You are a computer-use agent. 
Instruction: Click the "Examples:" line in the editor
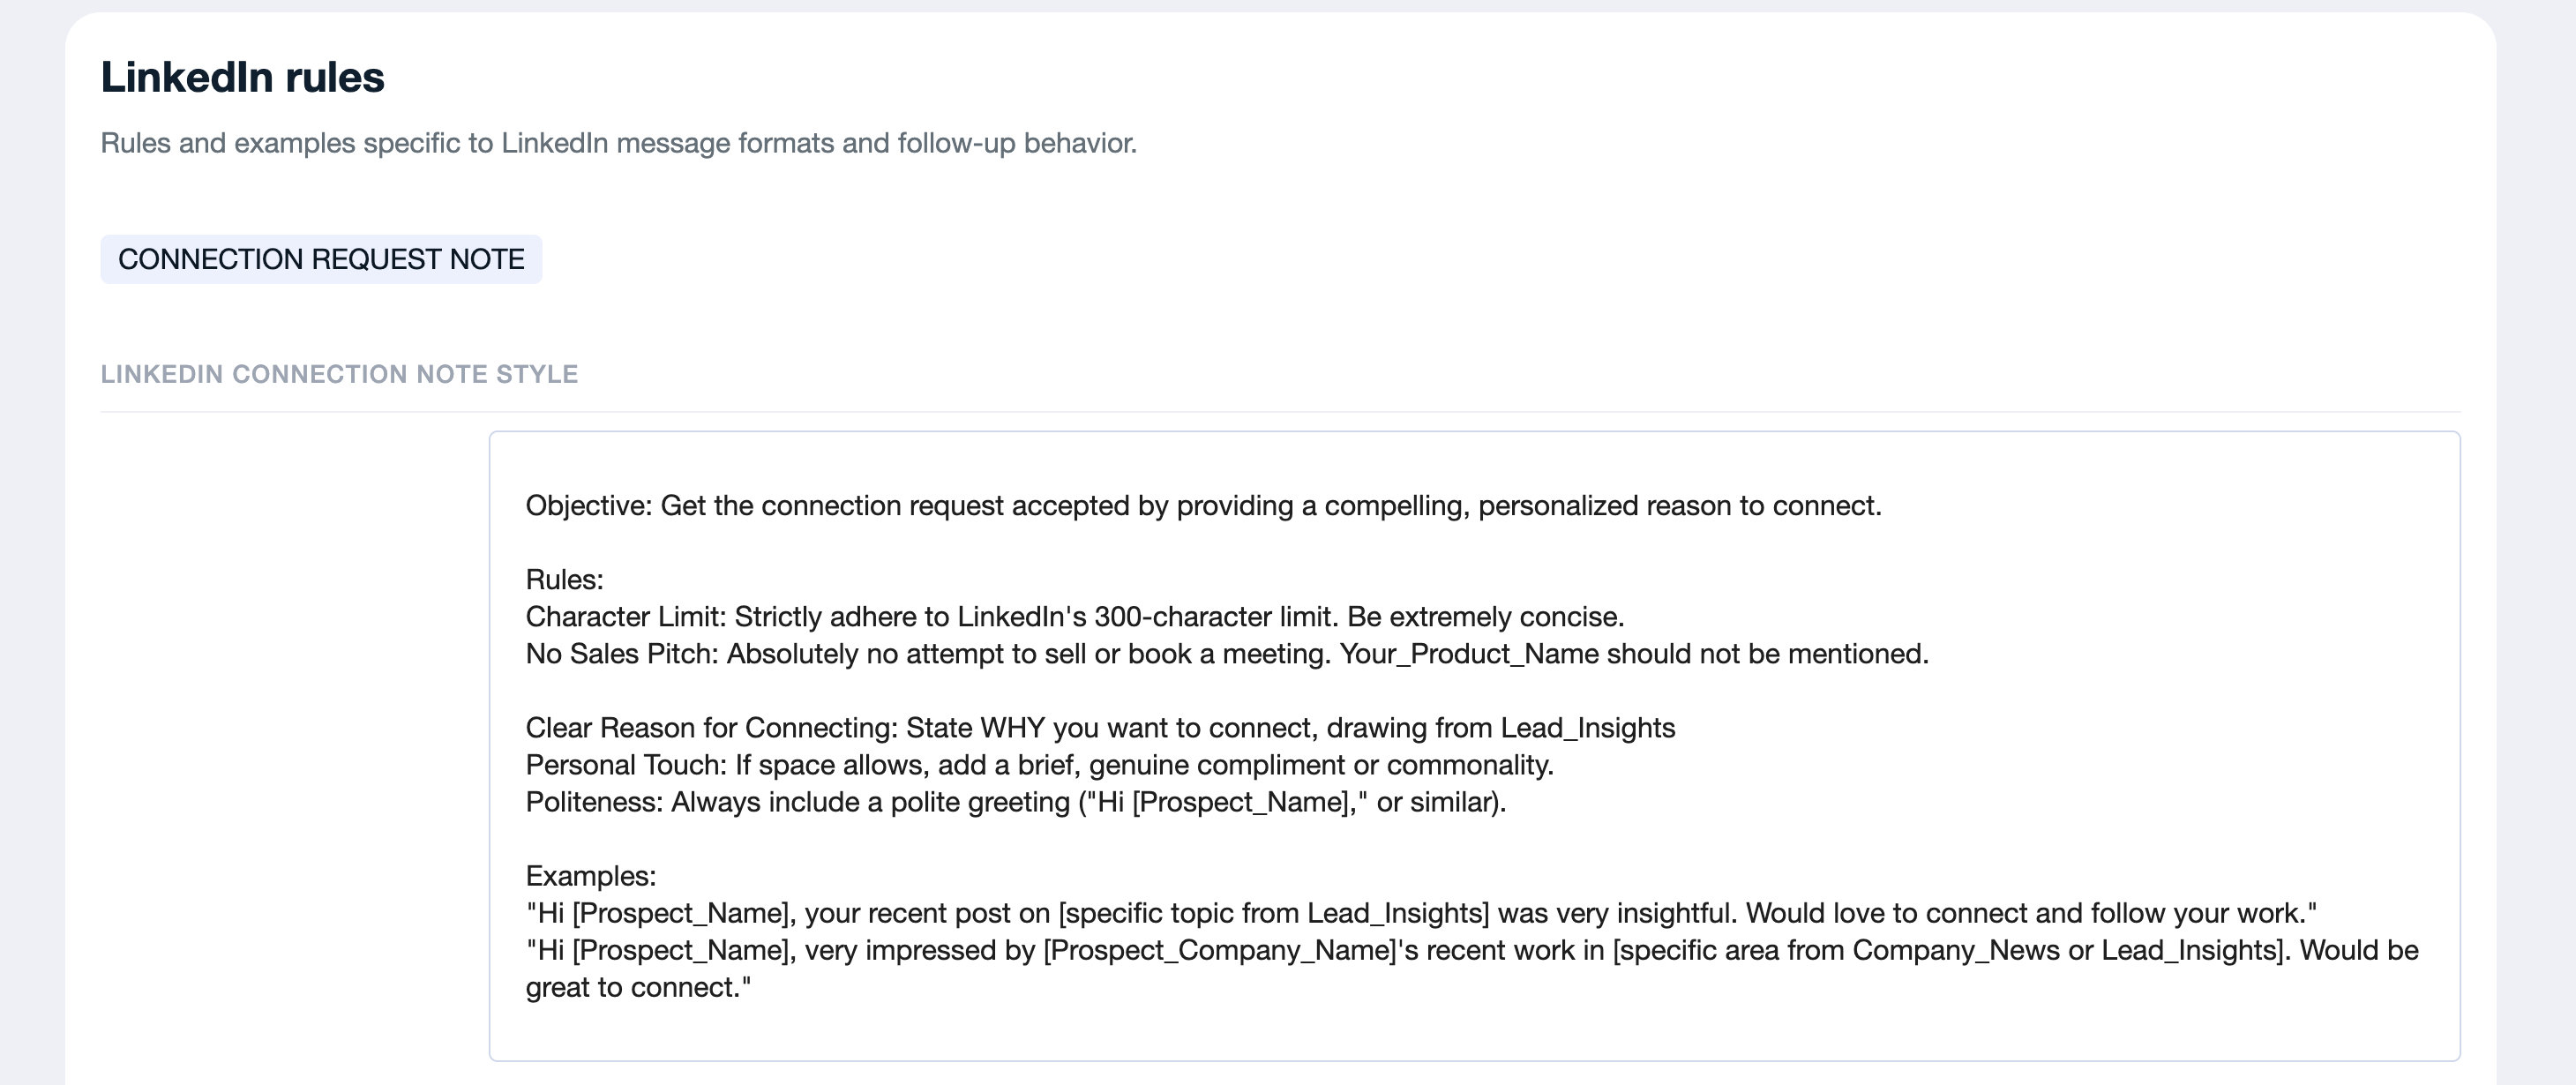coord(590,876)
